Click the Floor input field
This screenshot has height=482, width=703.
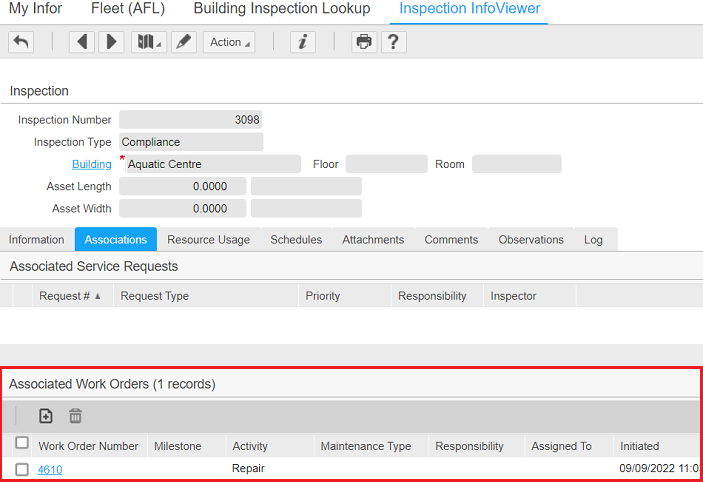(386, 164)
